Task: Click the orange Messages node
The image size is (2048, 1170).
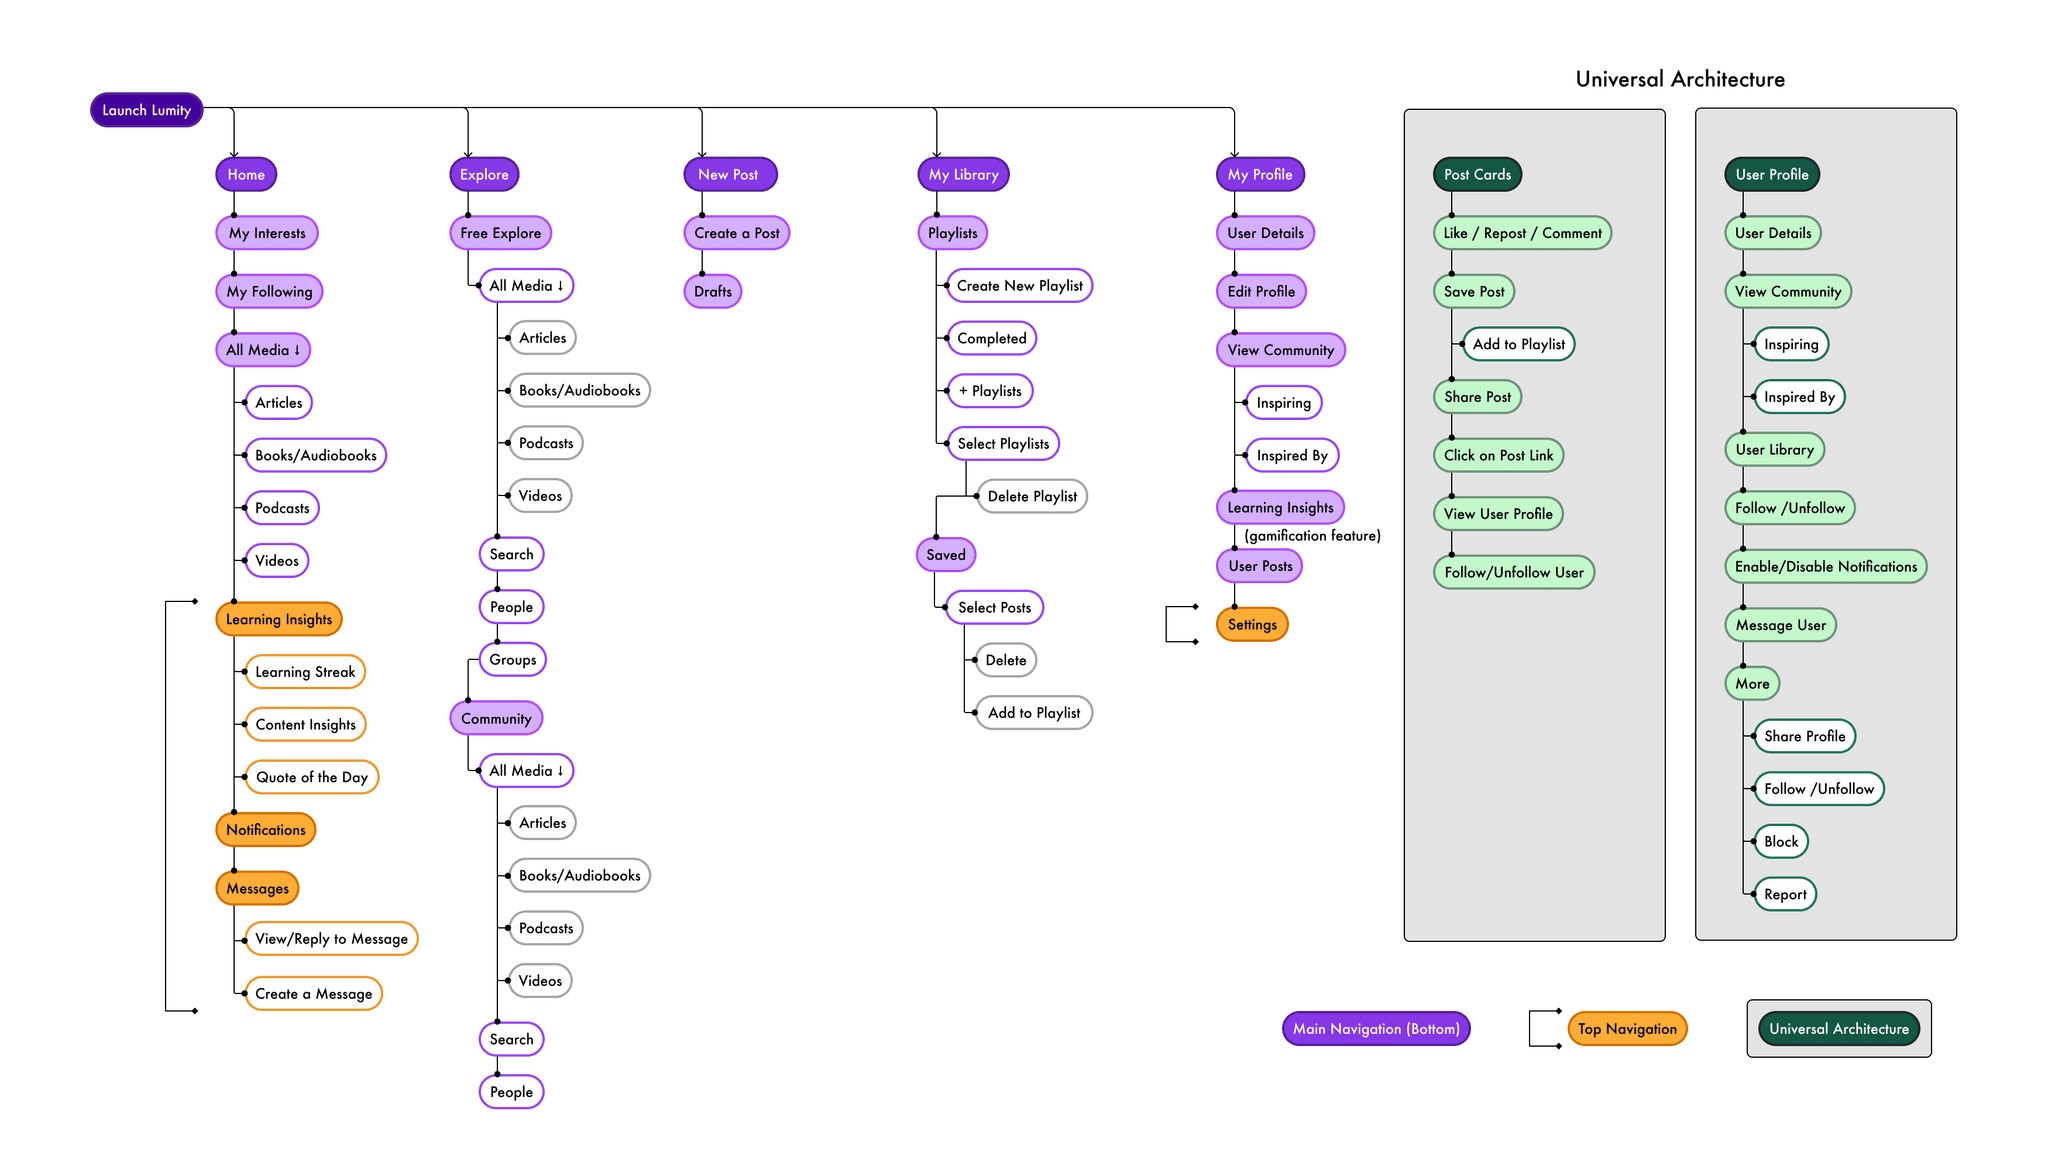Action: click(x=257, y=888)
